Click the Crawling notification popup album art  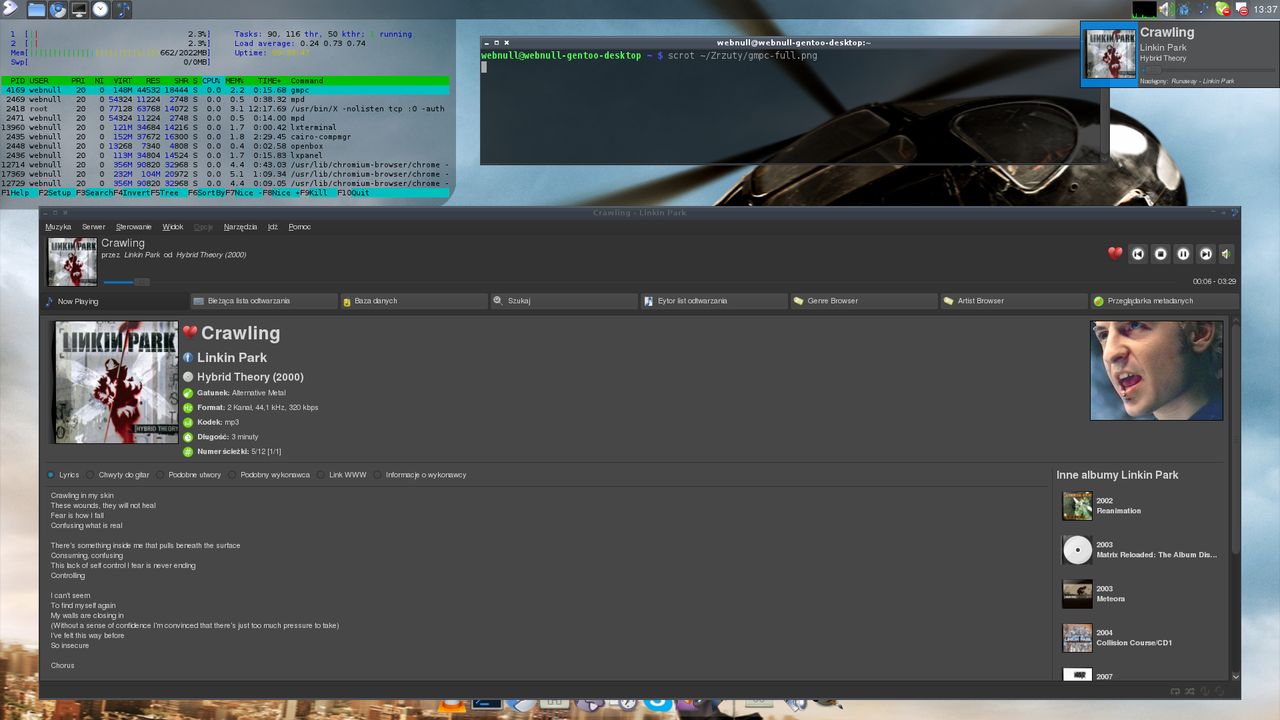click(1110, 53)
